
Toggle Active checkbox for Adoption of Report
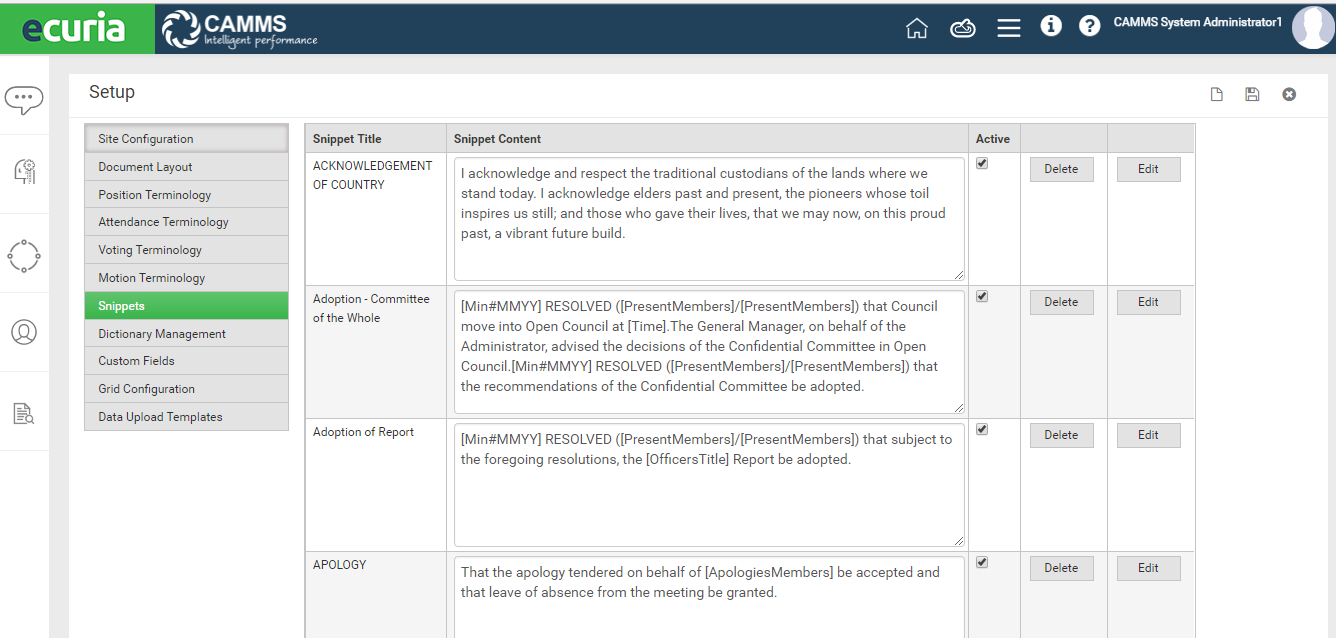(982, 429)
